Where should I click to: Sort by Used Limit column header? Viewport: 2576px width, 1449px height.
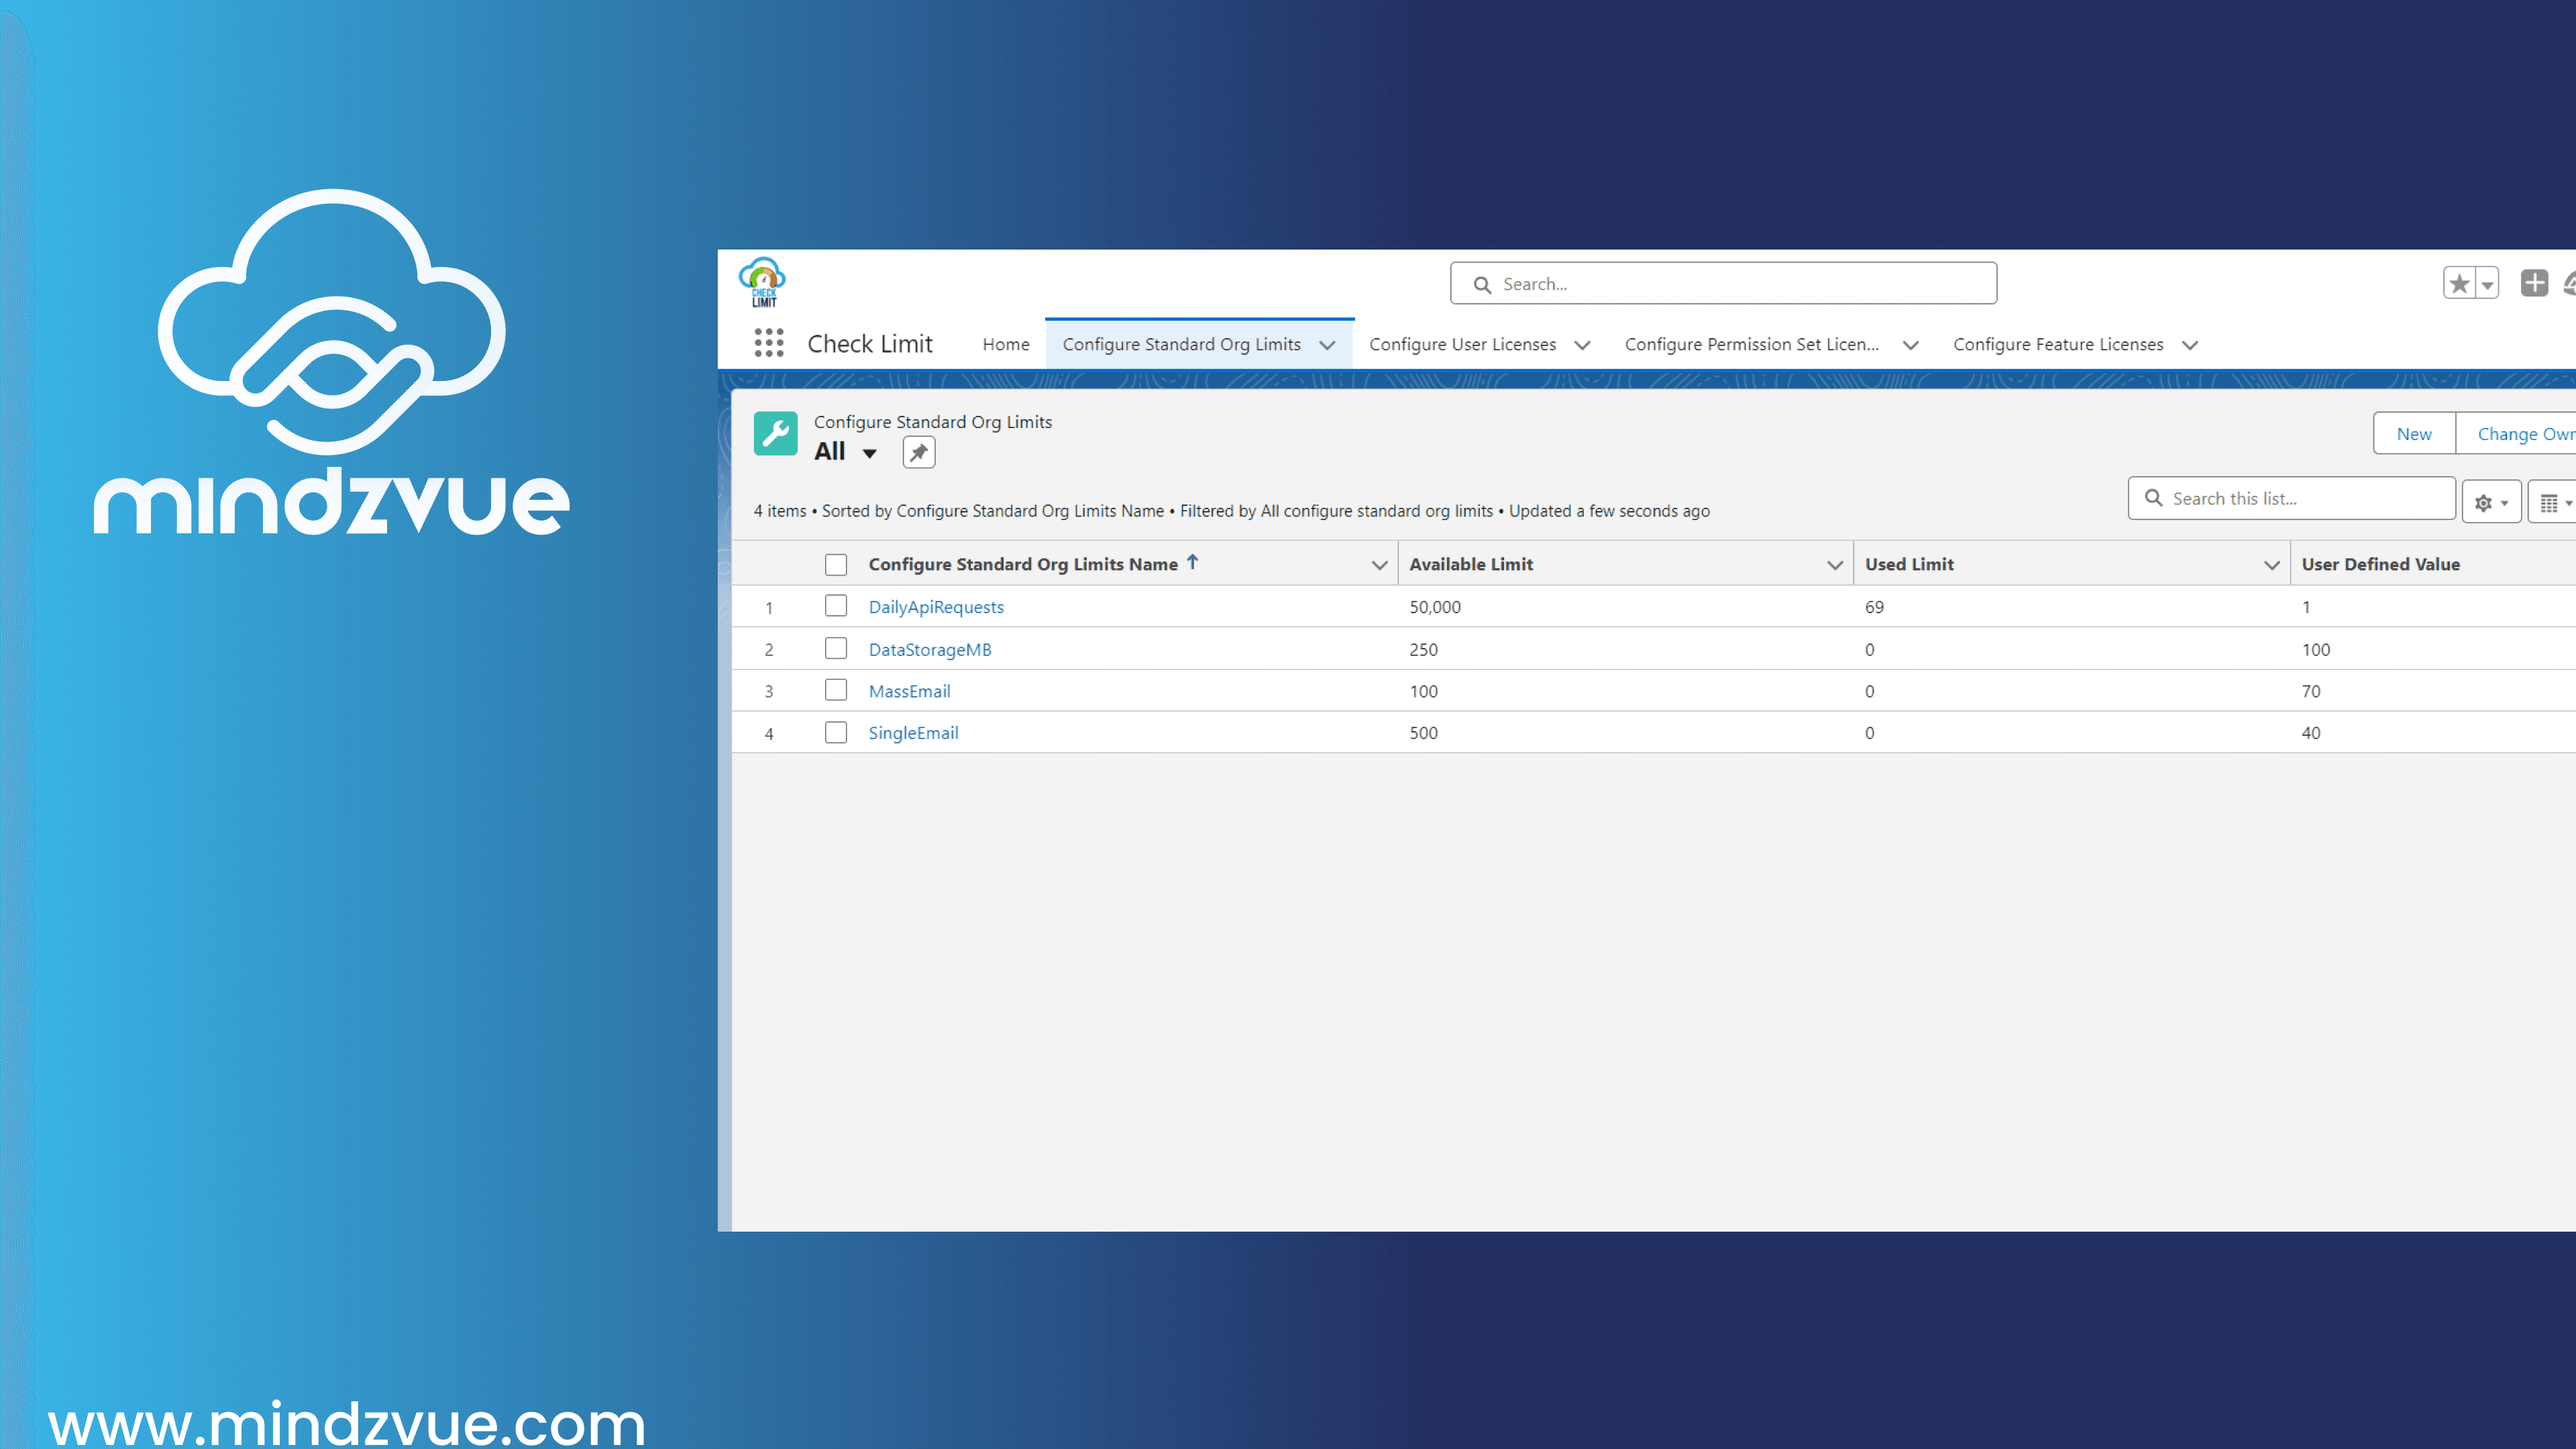(1908, 564)
